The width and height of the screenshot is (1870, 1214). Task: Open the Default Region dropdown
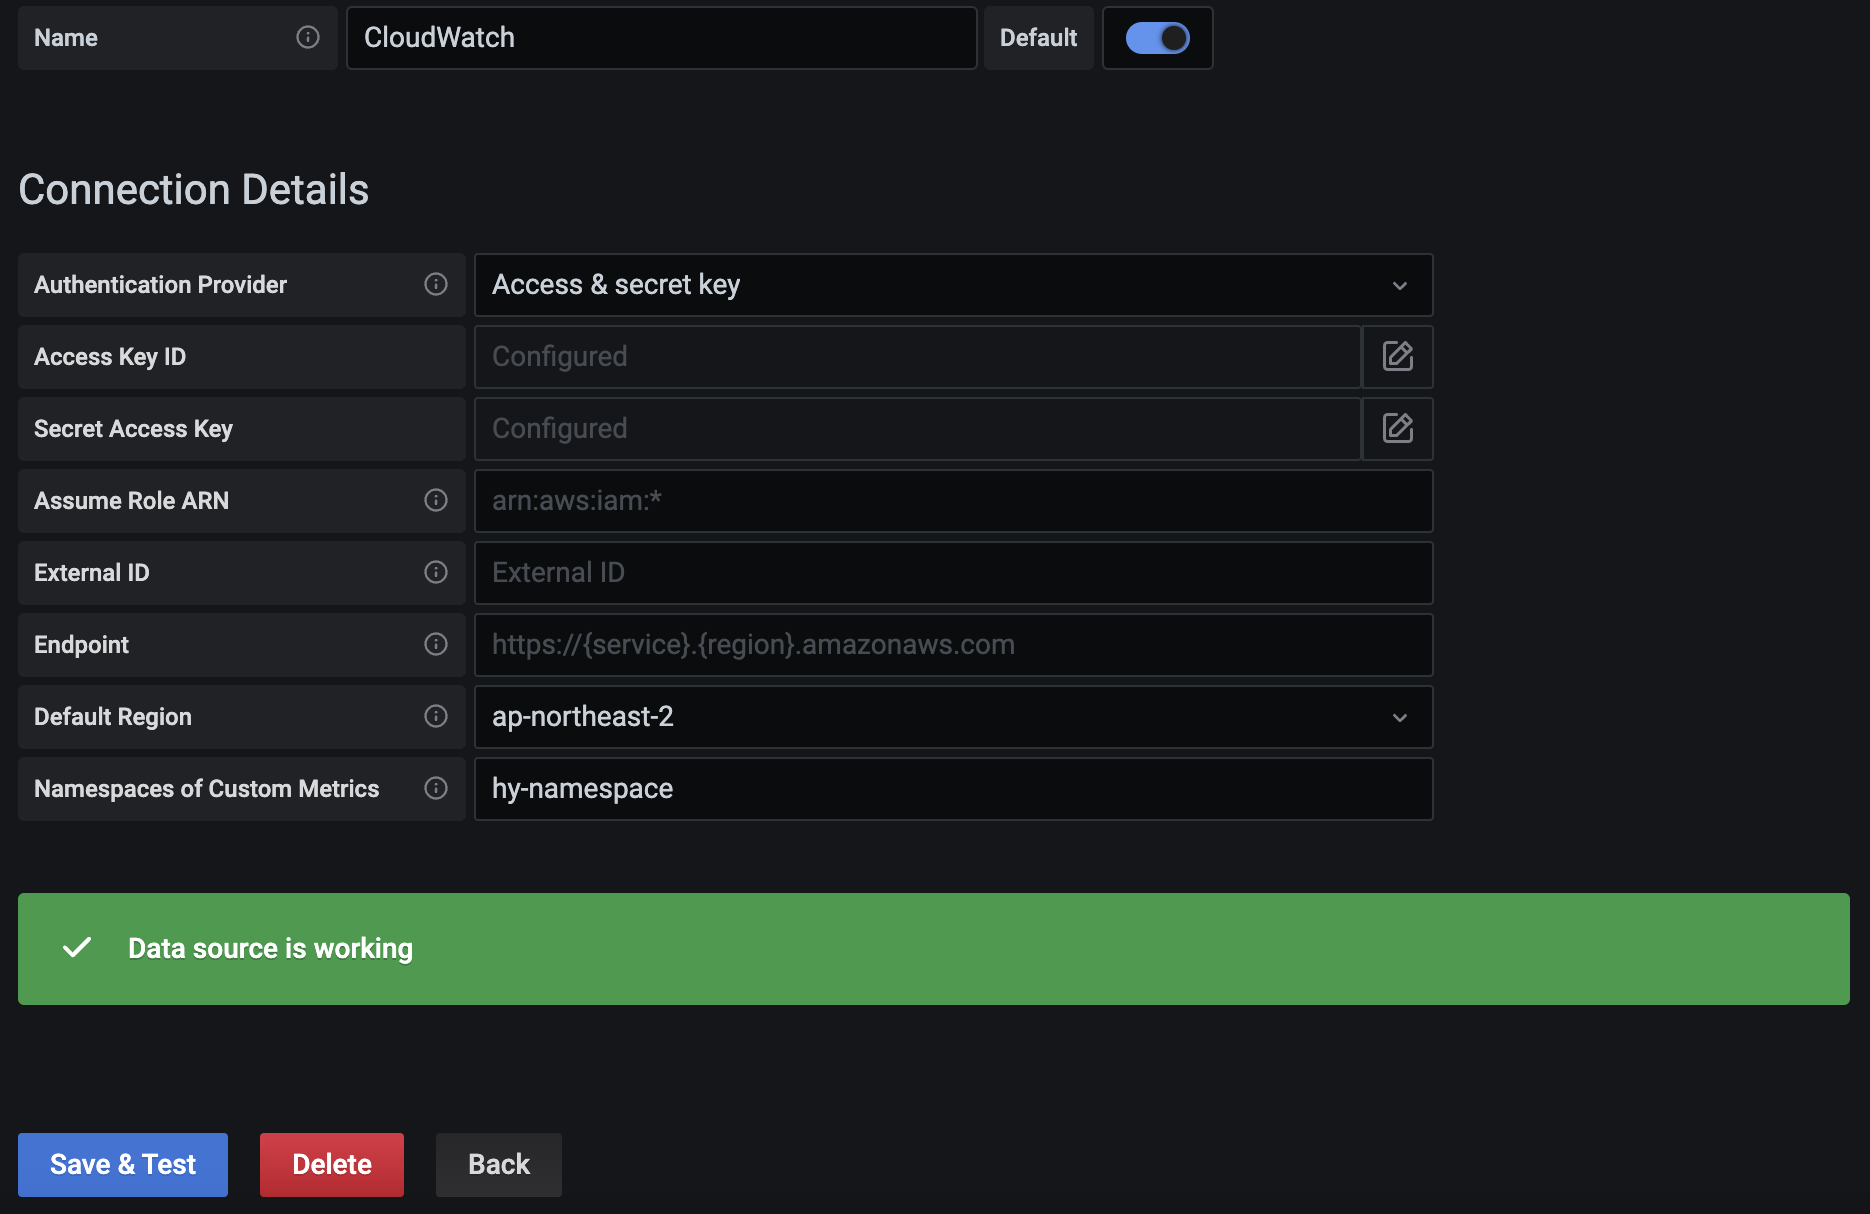[x=953, y=717]
